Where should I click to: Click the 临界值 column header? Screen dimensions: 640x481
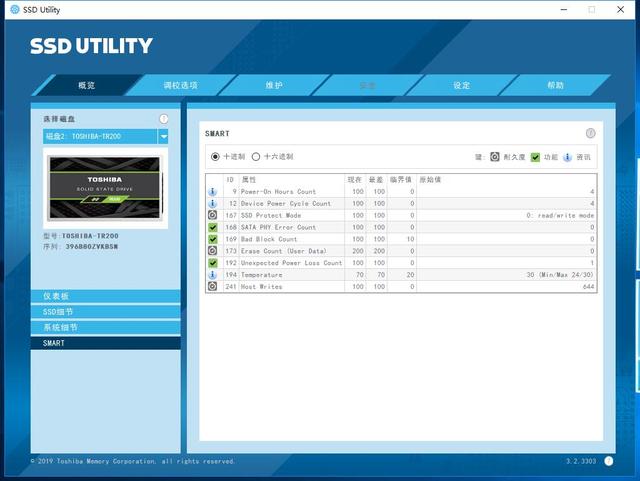click(401, 180)
